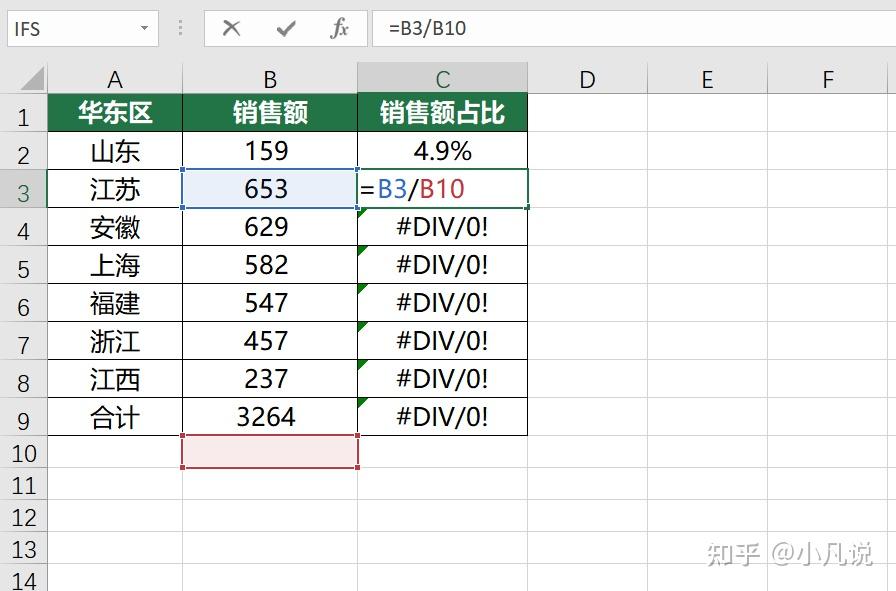Image resolution: width=896 pixels, height=591 pixels.
Task: Click #DIV/0! error in 安徽 row
Action: 442,227
